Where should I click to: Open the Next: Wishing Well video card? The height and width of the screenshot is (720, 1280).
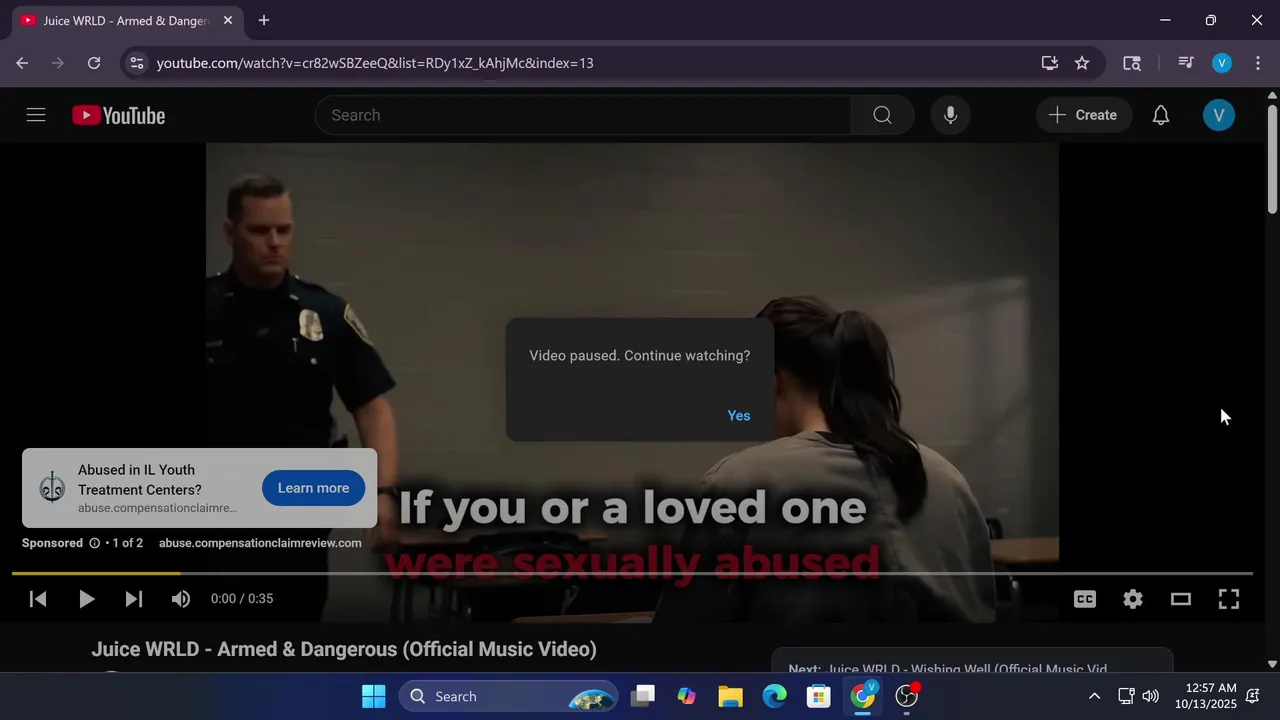971,662
